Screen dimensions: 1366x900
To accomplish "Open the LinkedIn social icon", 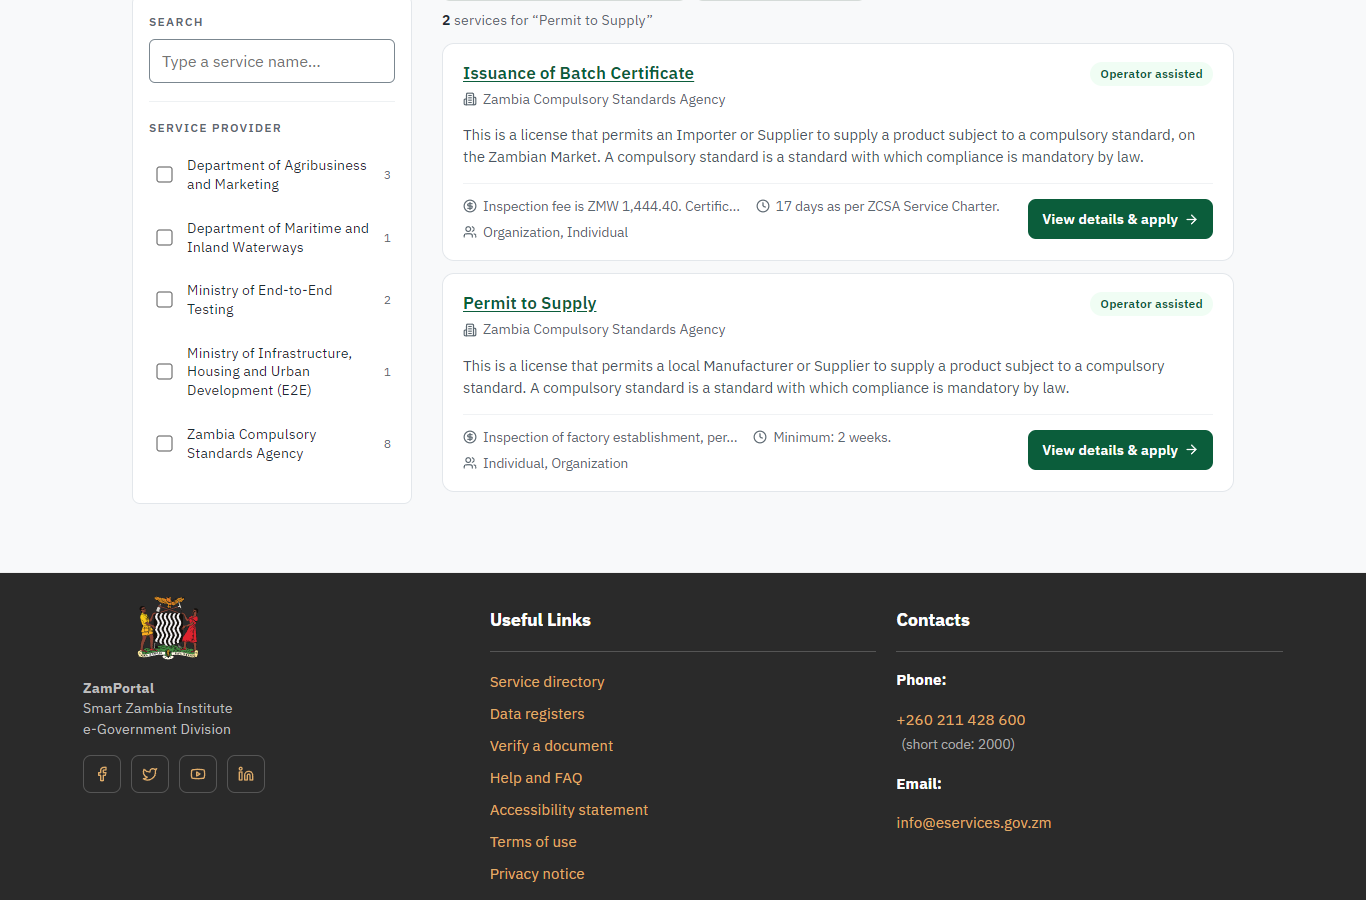I will (x=246, y=774).
